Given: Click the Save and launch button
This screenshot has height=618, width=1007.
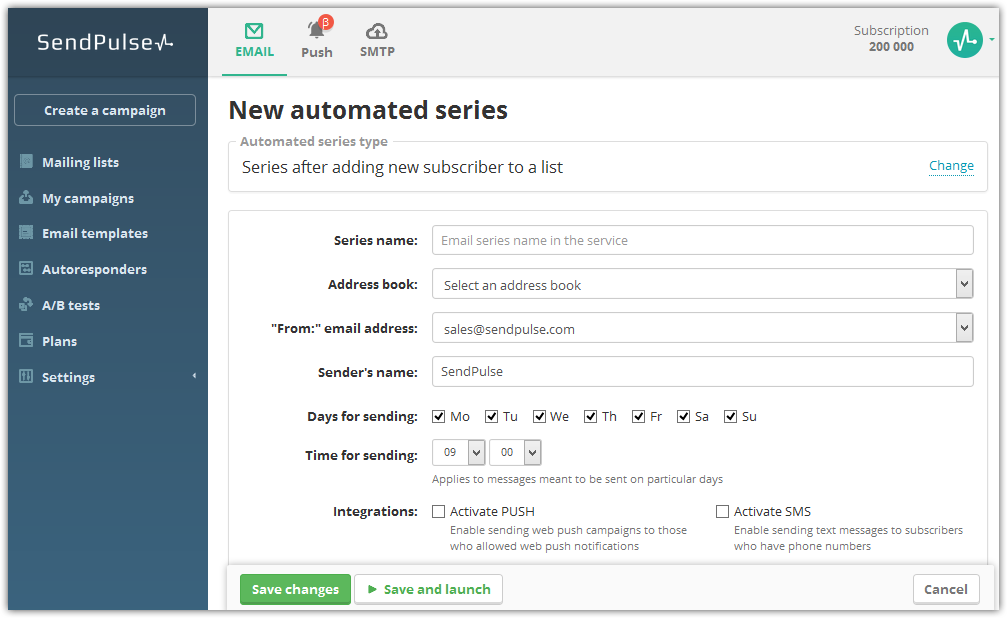Looking at the screenshot, I should coord(428,589).
